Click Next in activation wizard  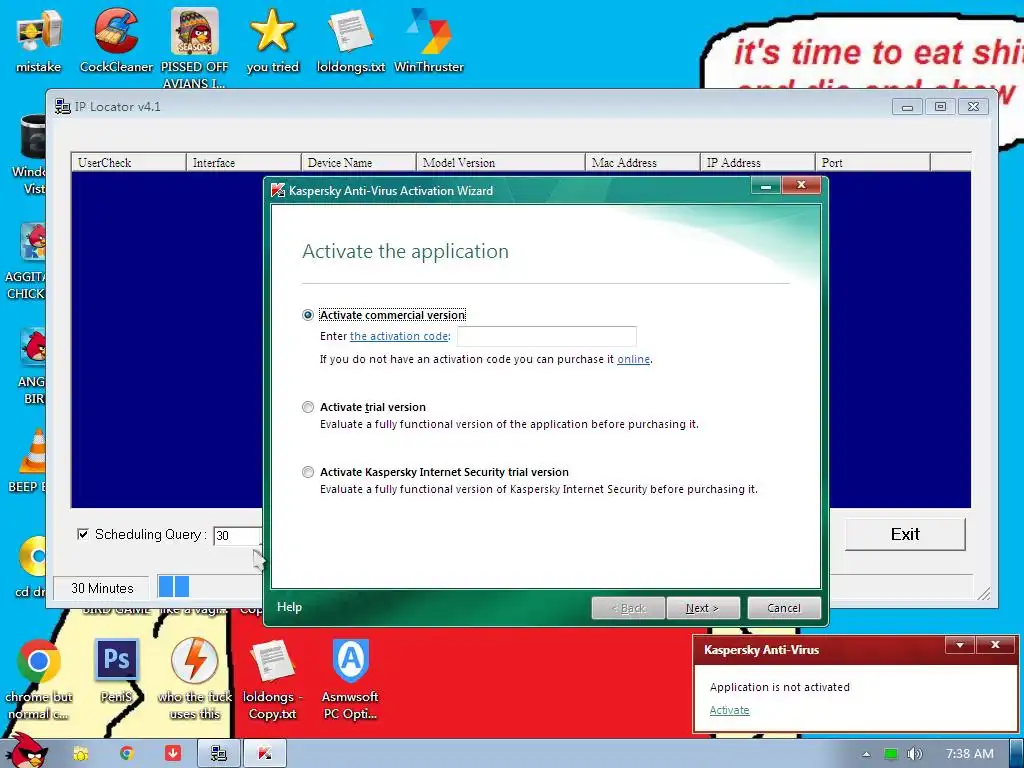(703, 608)
